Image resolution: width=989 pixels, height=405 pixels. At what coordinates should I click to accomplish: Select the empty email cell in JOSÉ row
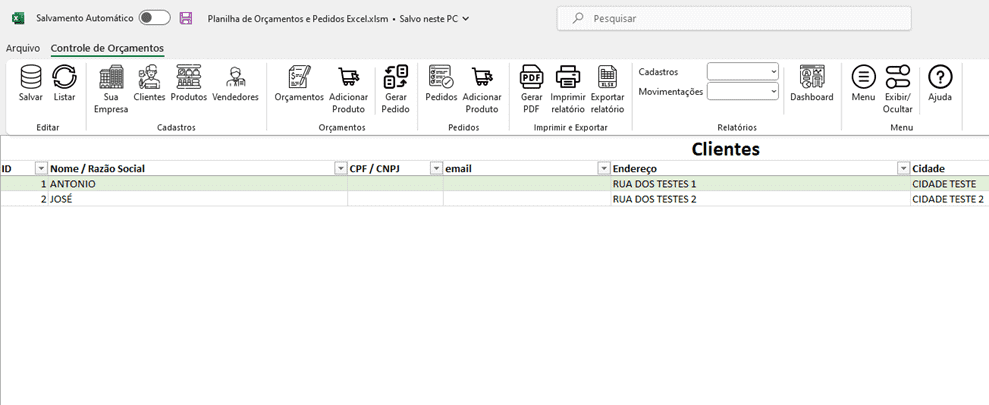pos(527,199)
